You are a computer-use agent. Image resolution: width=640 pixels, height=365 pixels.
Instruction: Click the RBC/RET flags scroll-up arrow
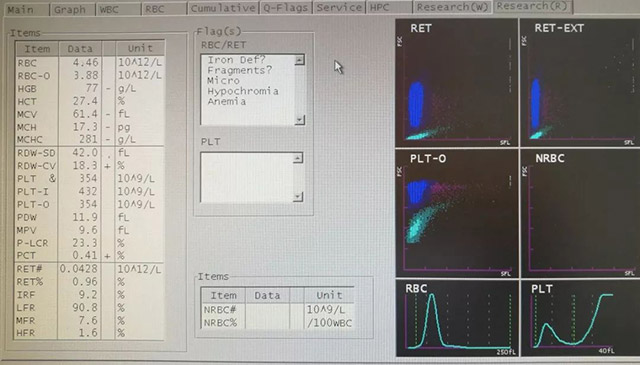click(x=299, y=60)
